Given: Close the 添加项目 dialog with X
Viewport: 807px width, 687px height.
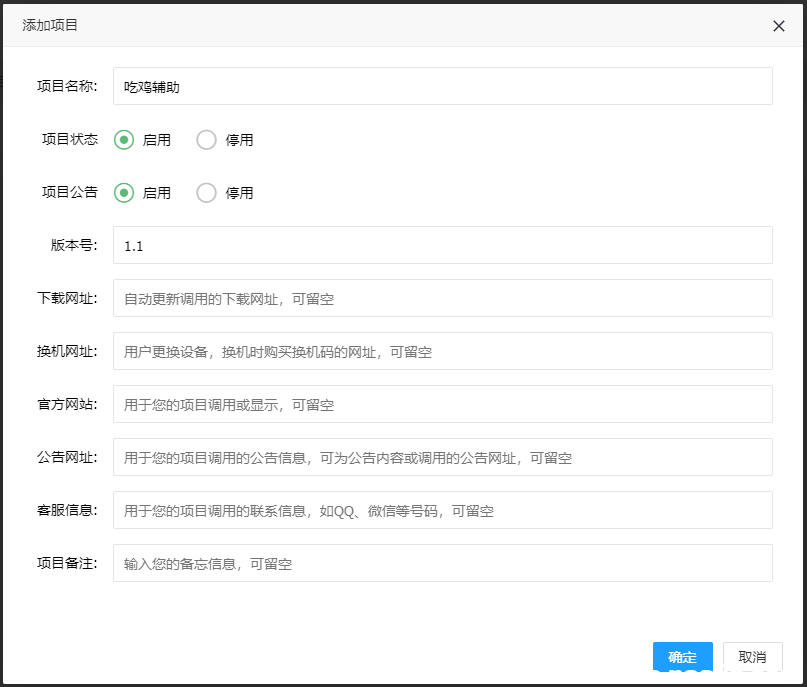Looking at the screenshot, I should click(779, 26).
